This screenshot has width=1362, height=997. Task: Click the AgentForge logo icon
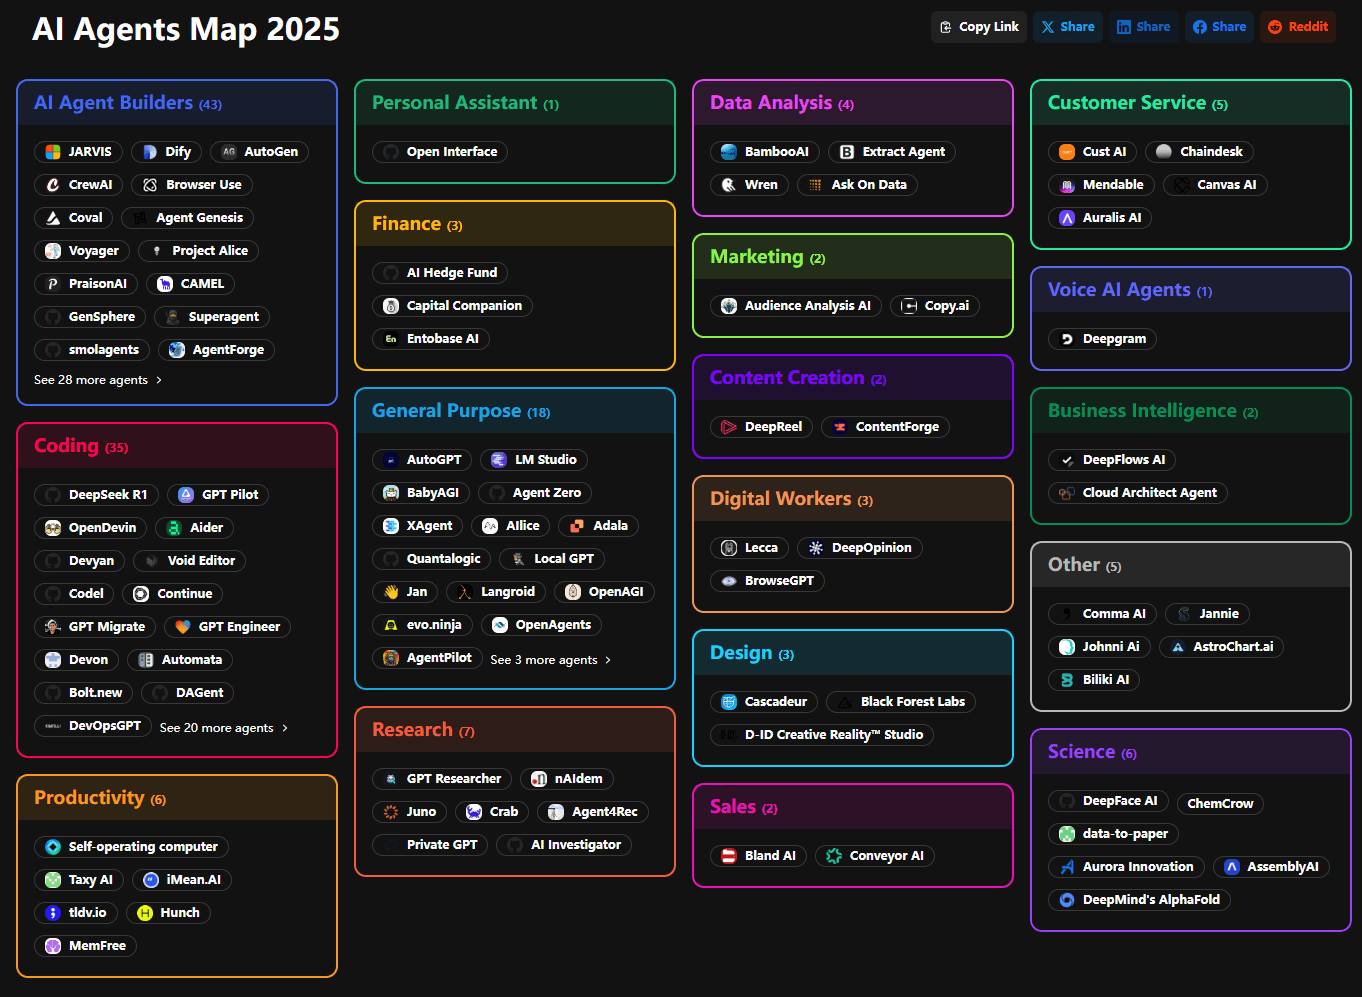click(177, 350)
